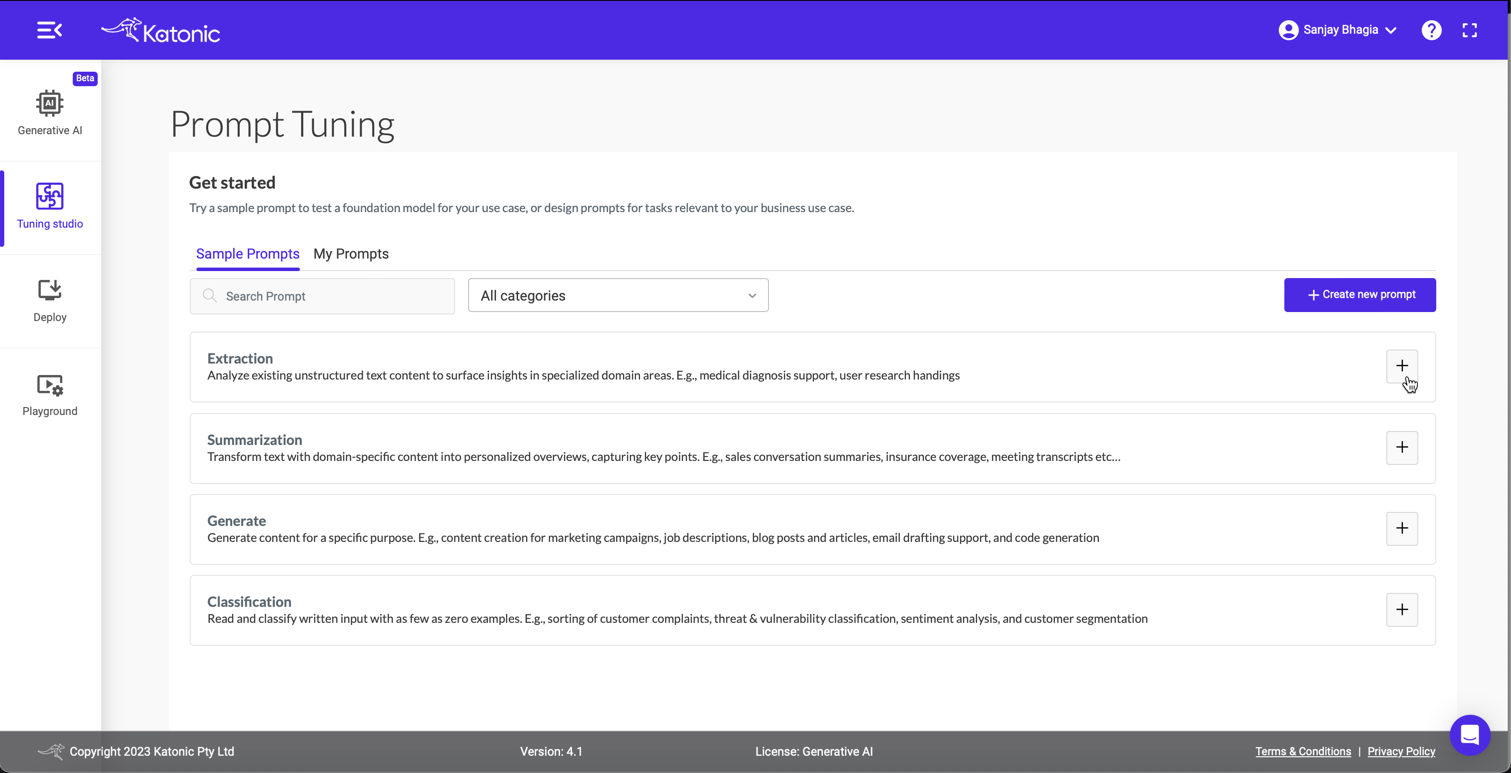Collapse the sidebar with the hamburger icon
Viewport: 1511px width, 773px height.
click(x=49, y=30)
